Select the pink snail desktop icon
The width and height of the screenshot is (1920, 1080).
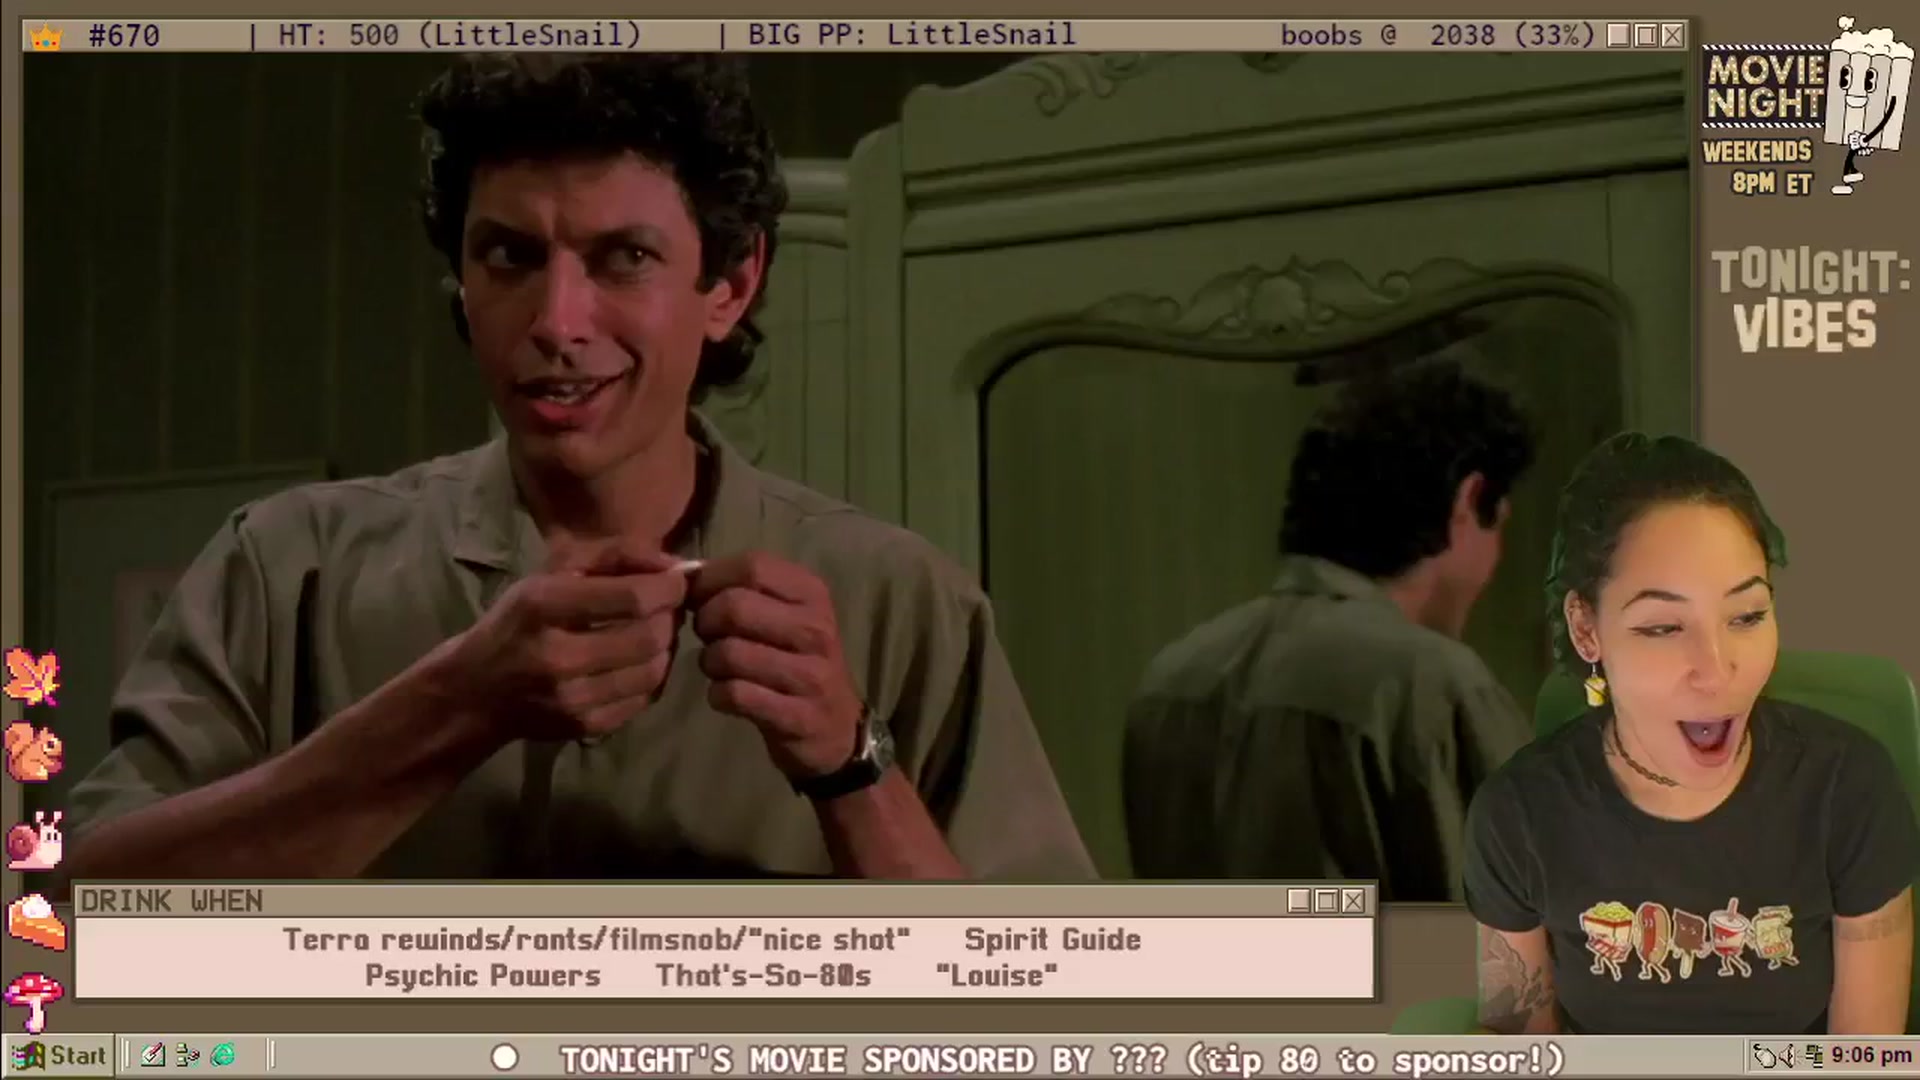[35, 838]
